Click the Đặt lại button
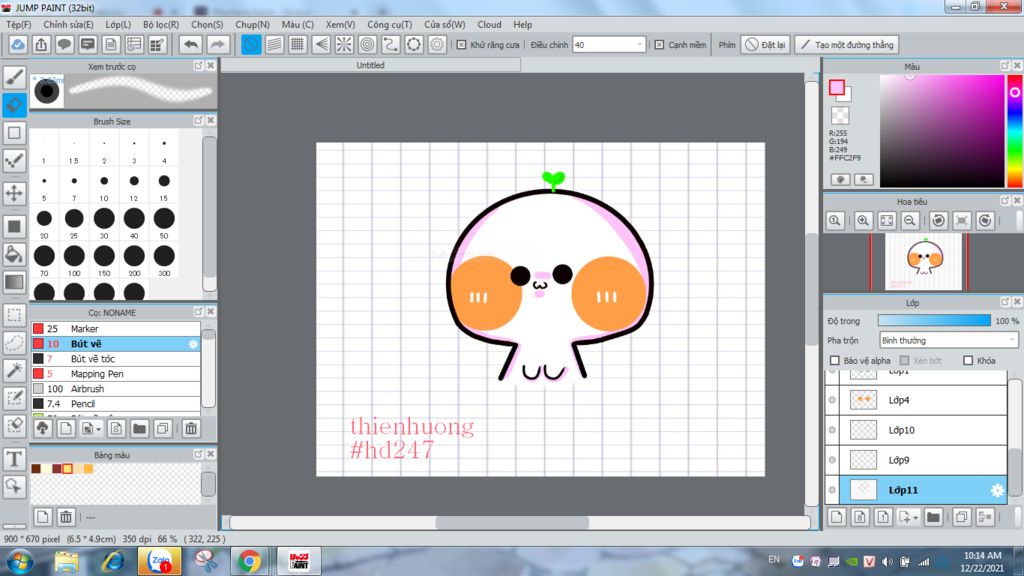Screen dimensions: 1024x576 [x=766, y=45]
